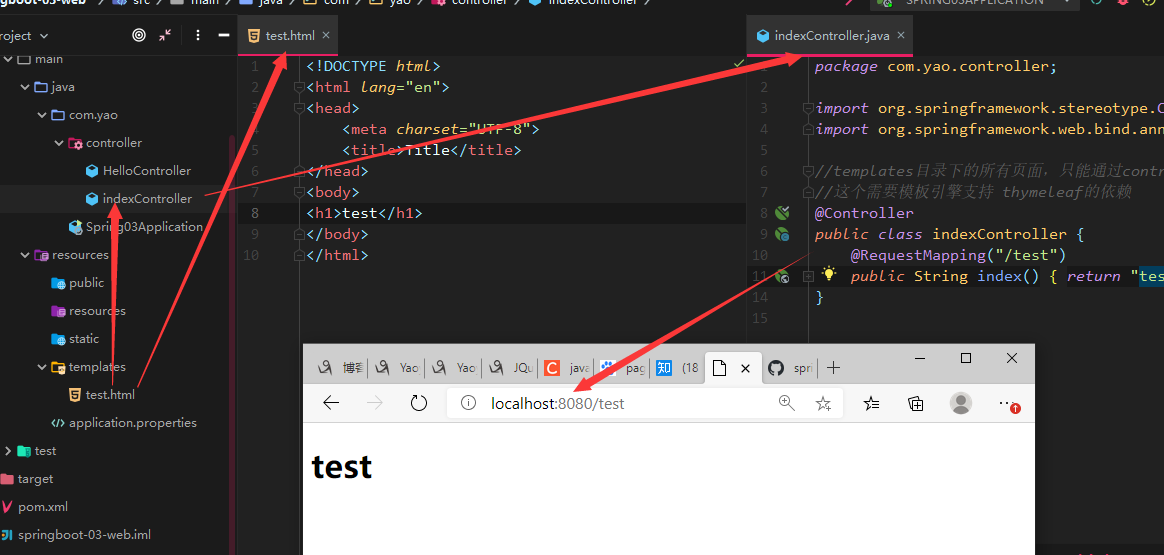Click the green checkmark inspection indicator in test.html
1164x555 pixels.
738,65
